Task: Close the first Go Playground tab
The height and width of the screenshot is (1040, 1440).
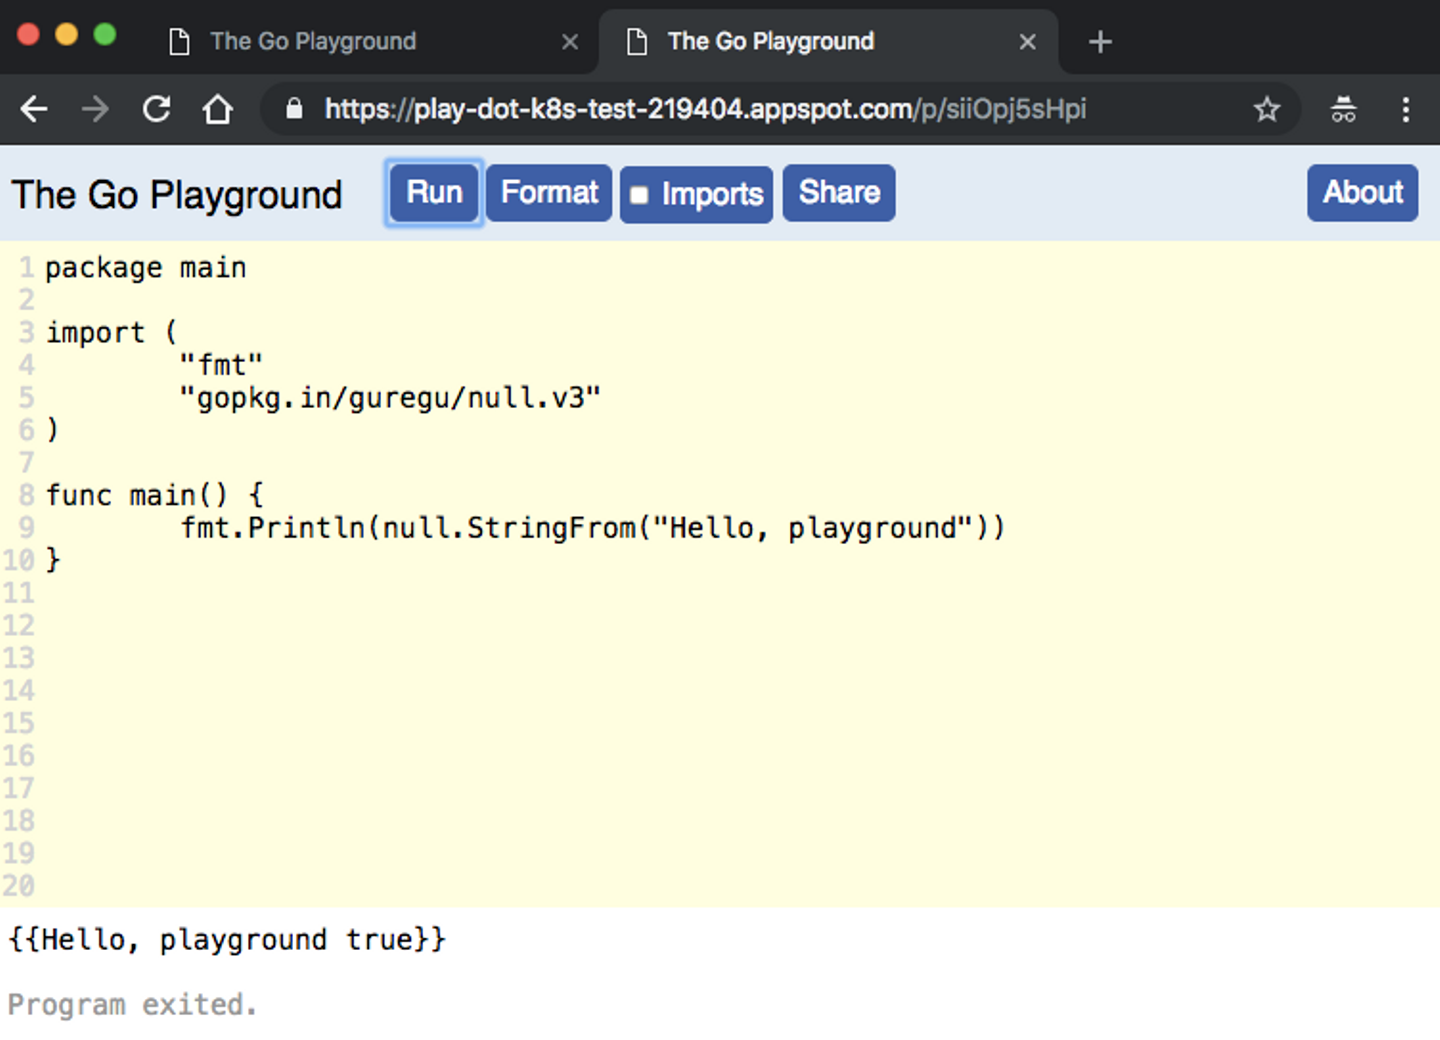Action: (570, 42)
